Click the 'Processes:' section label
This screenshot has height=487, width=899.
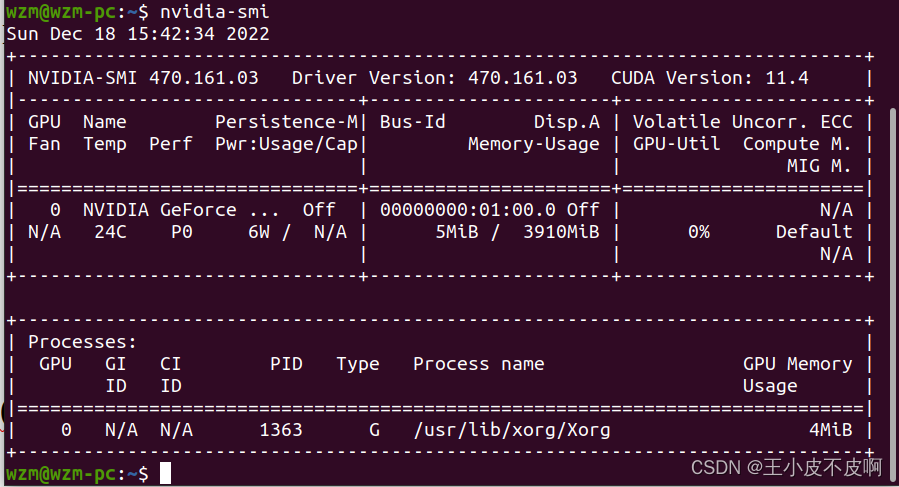pyautogui.click(x=83, y=342)
